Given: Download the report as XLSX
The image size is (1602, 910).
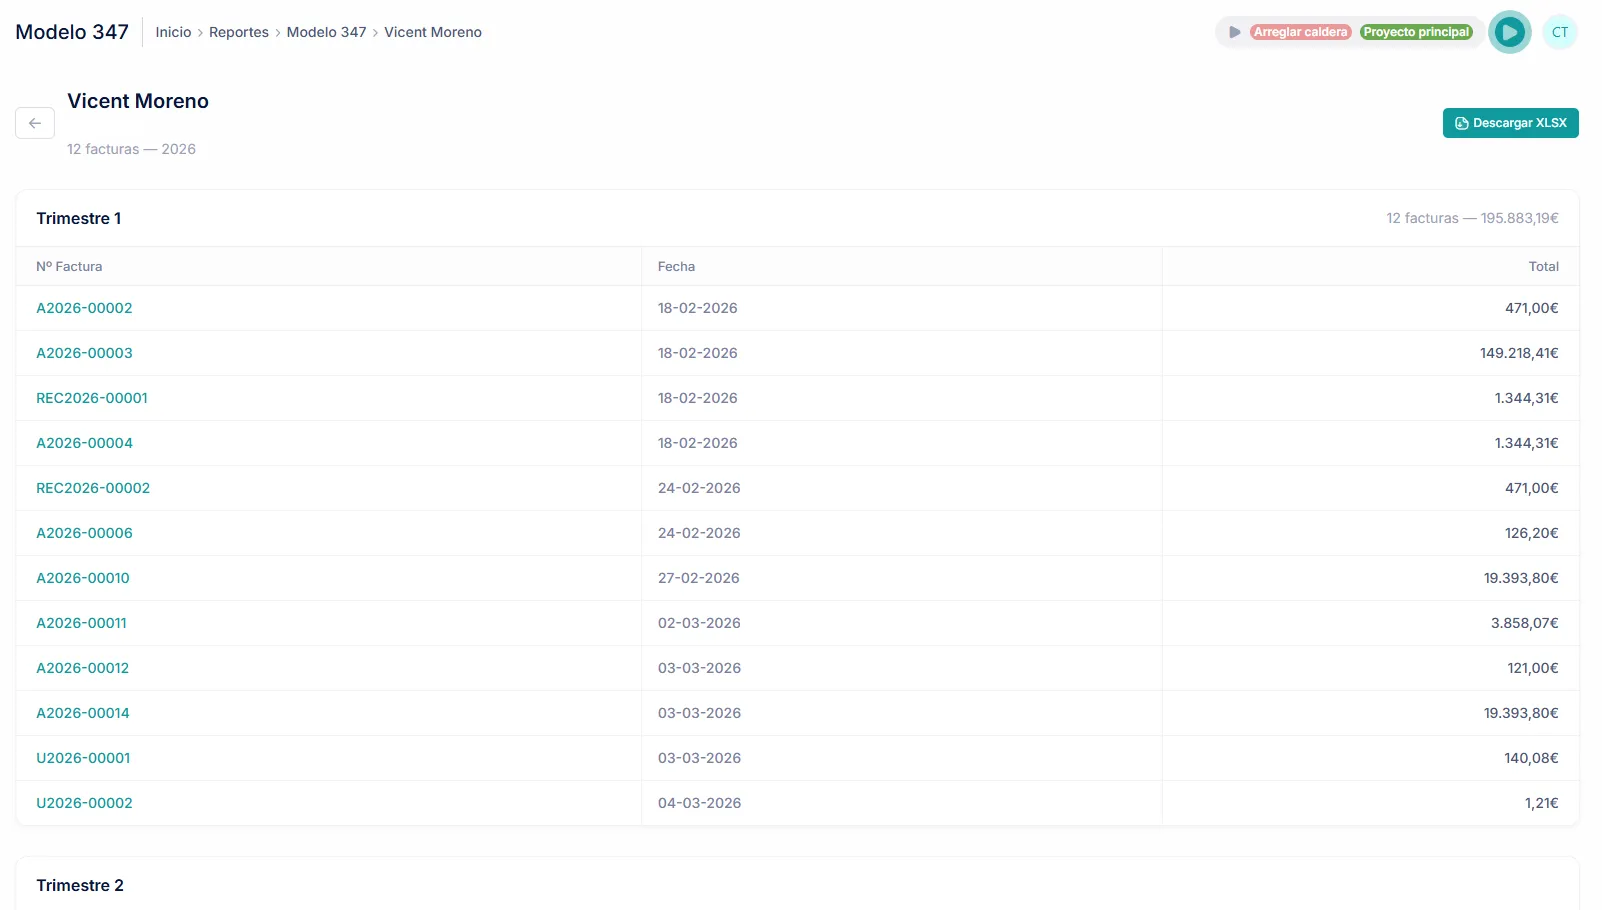Looking at the screenshot, I should [1510, 123].
